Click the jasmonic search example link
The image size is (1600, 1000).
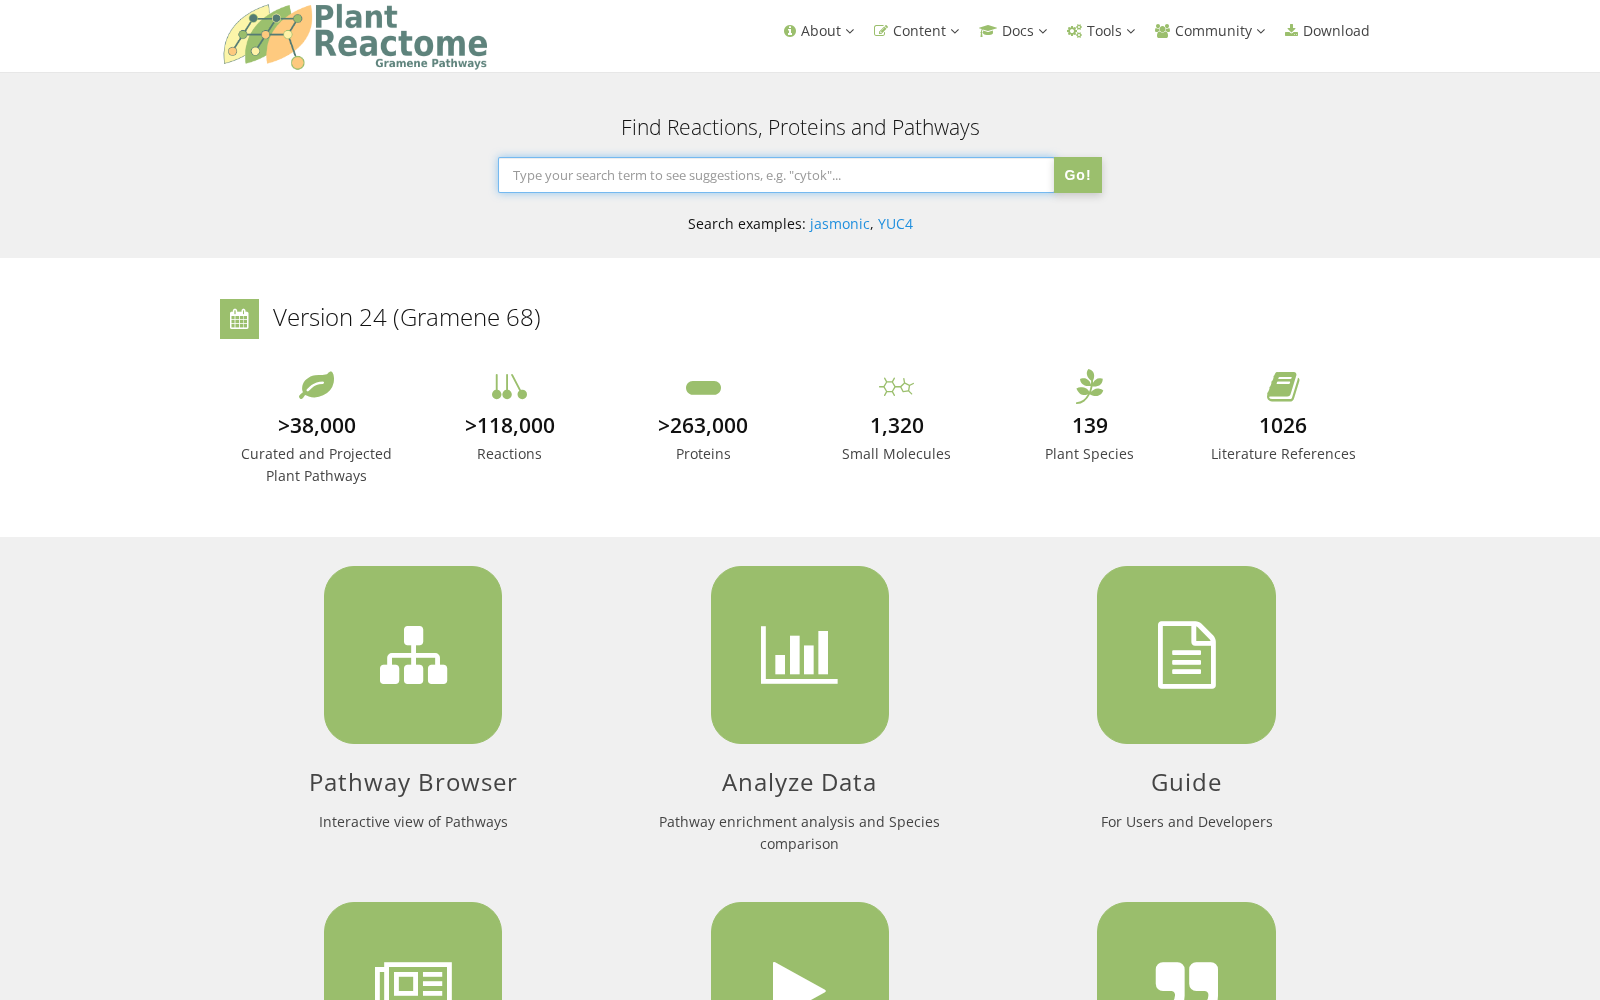840,224
